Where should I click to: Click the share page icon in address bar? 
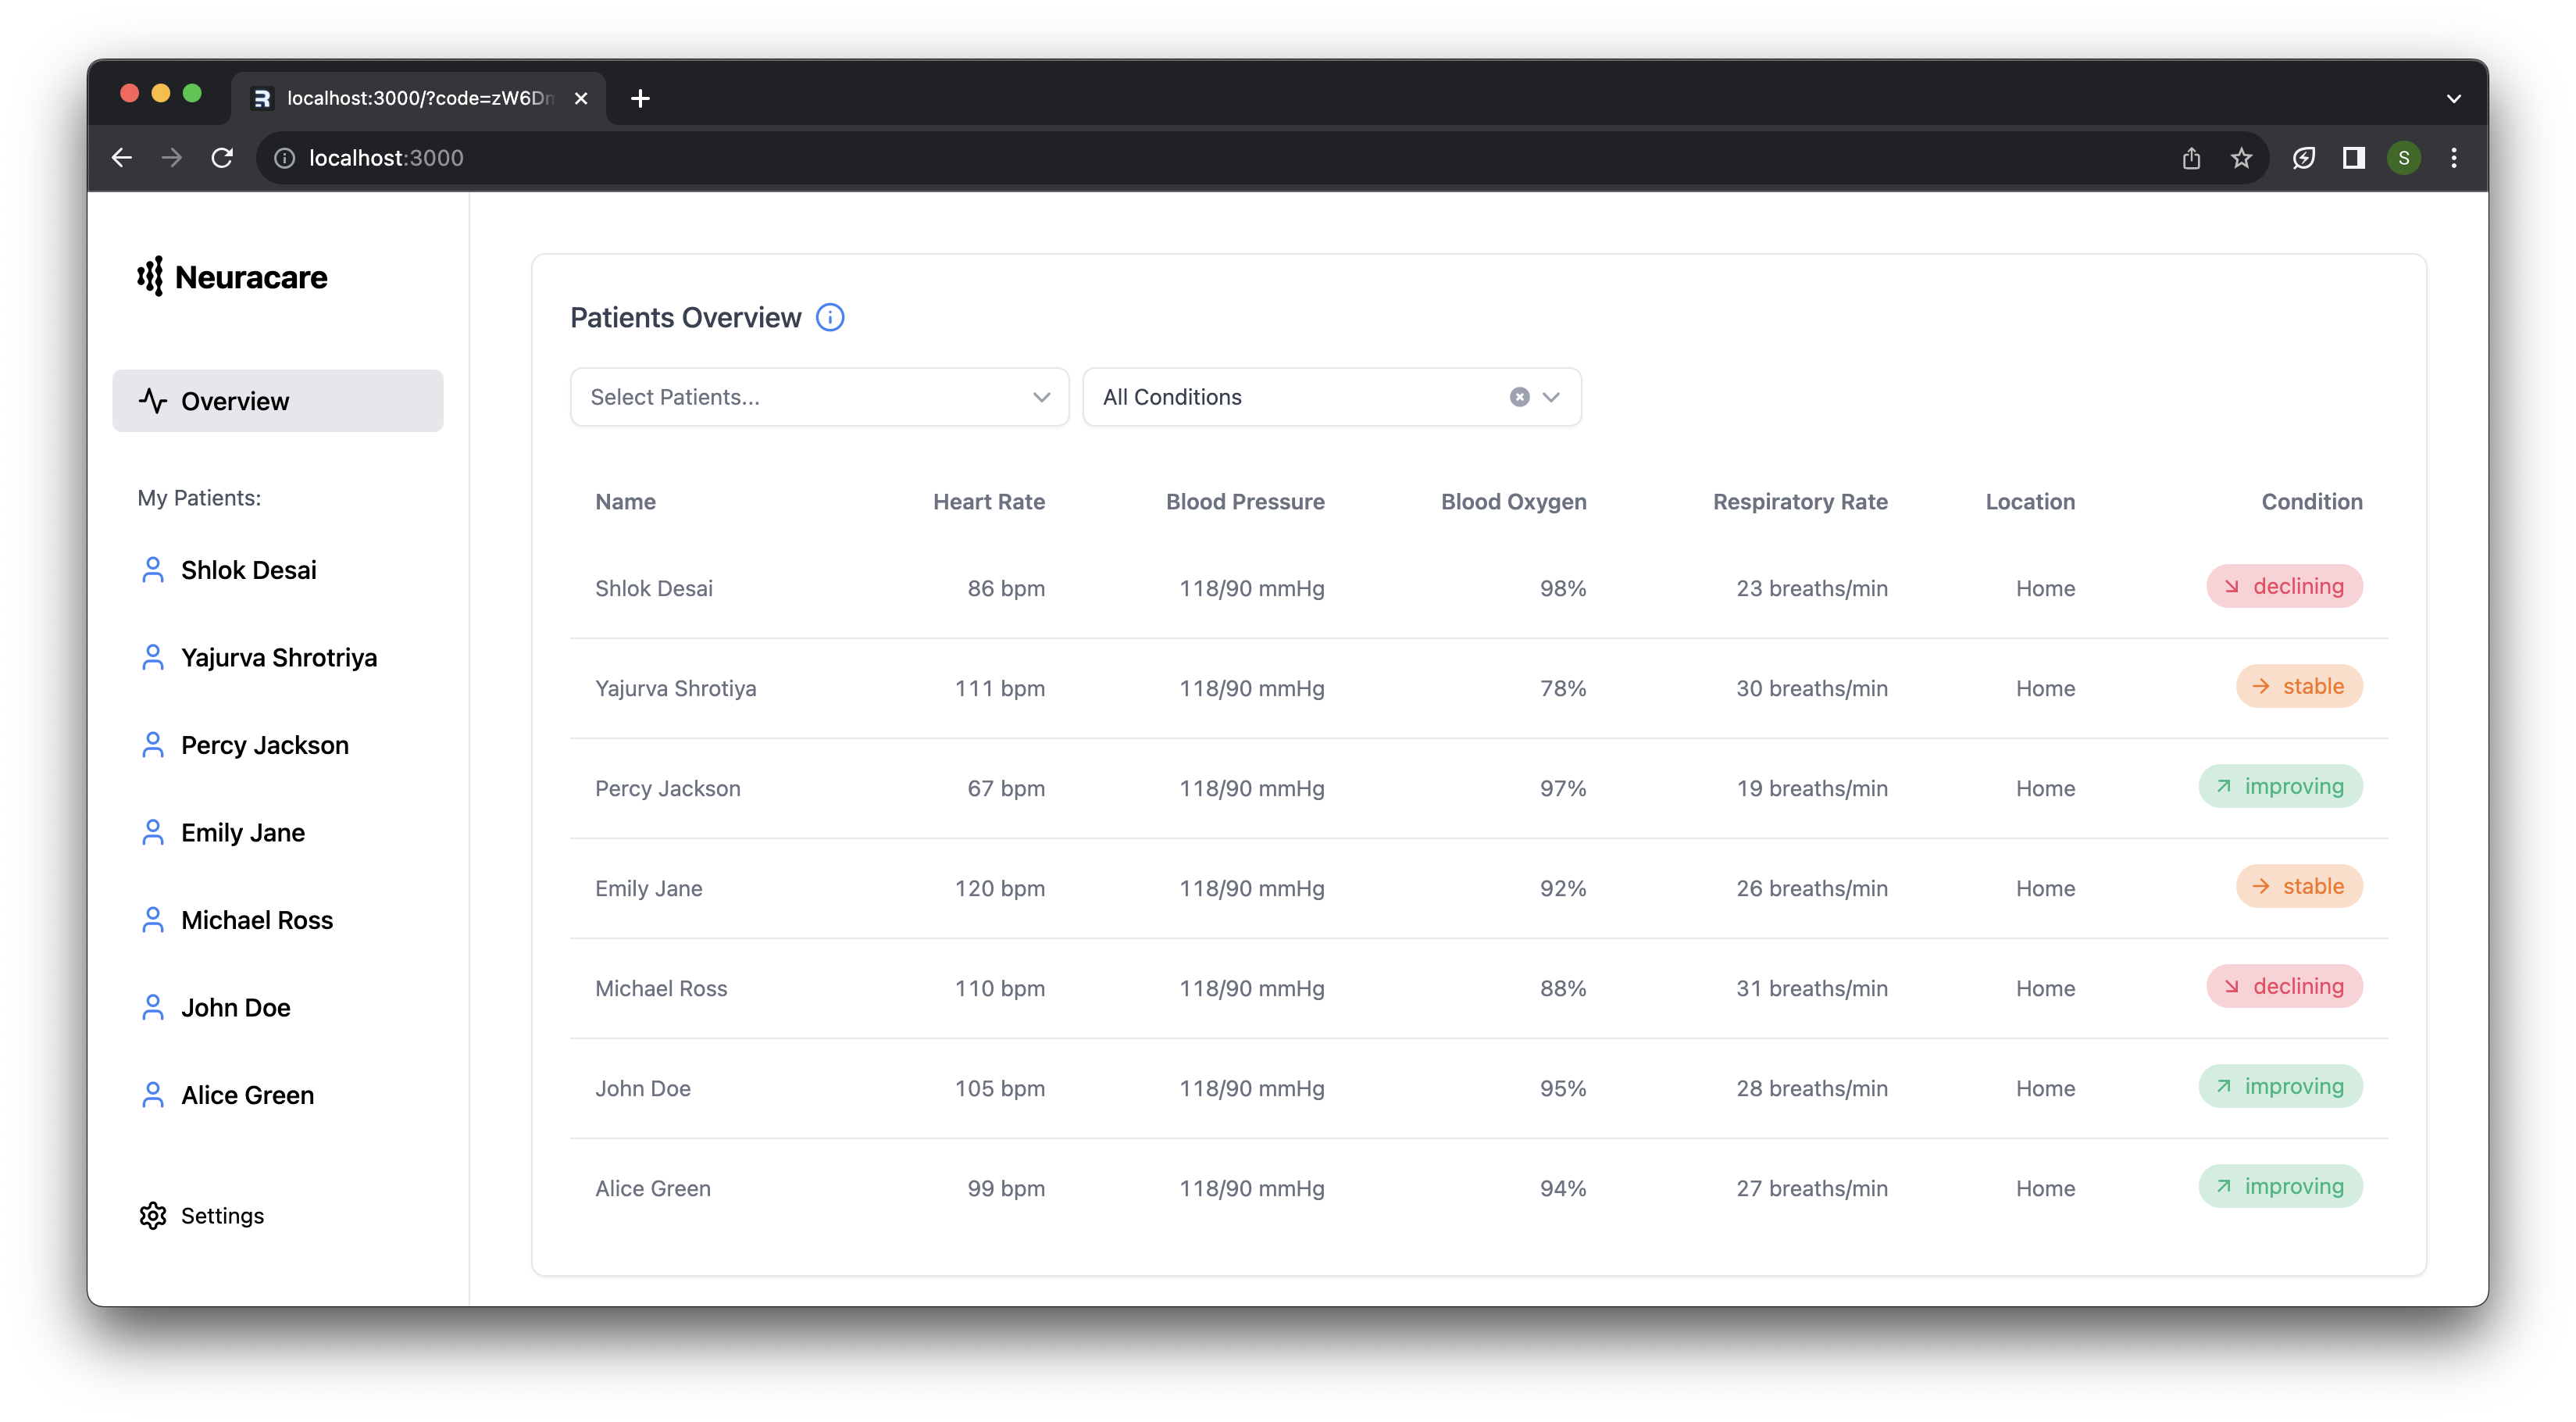(x=2191, y=158)
